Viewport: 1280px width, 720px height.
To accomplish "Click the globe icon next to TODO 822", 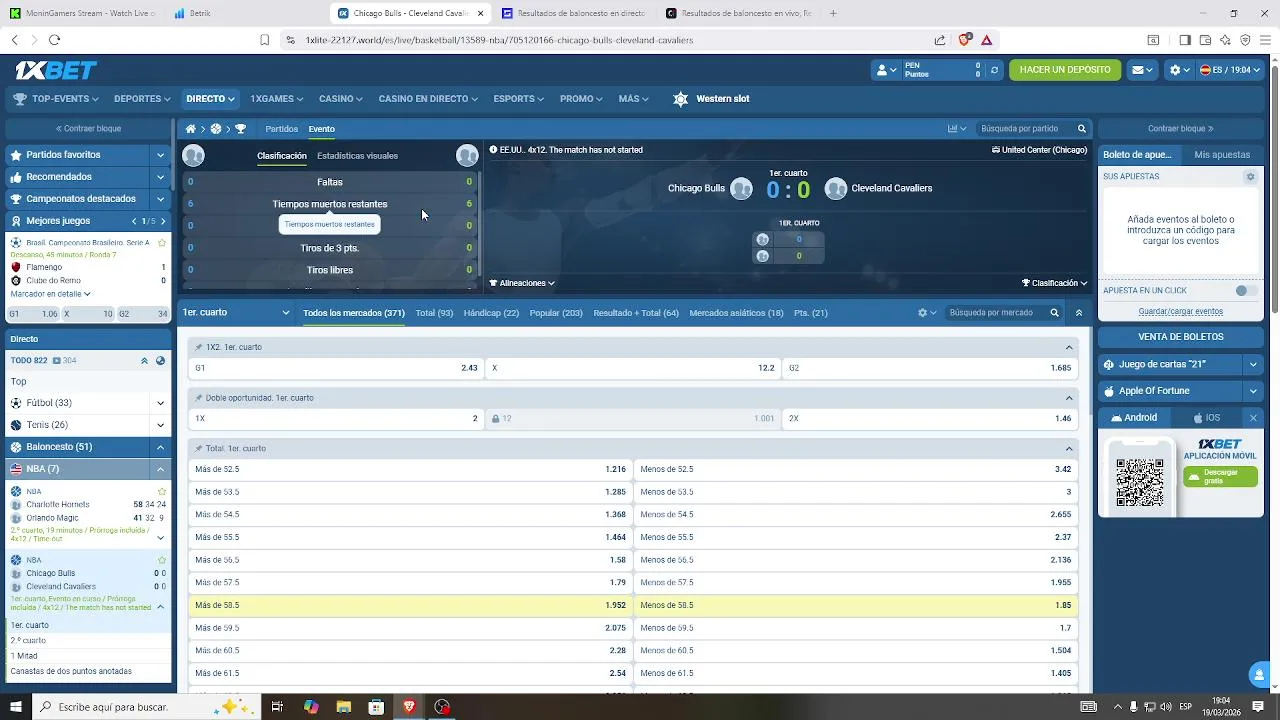I will [160, 361].
